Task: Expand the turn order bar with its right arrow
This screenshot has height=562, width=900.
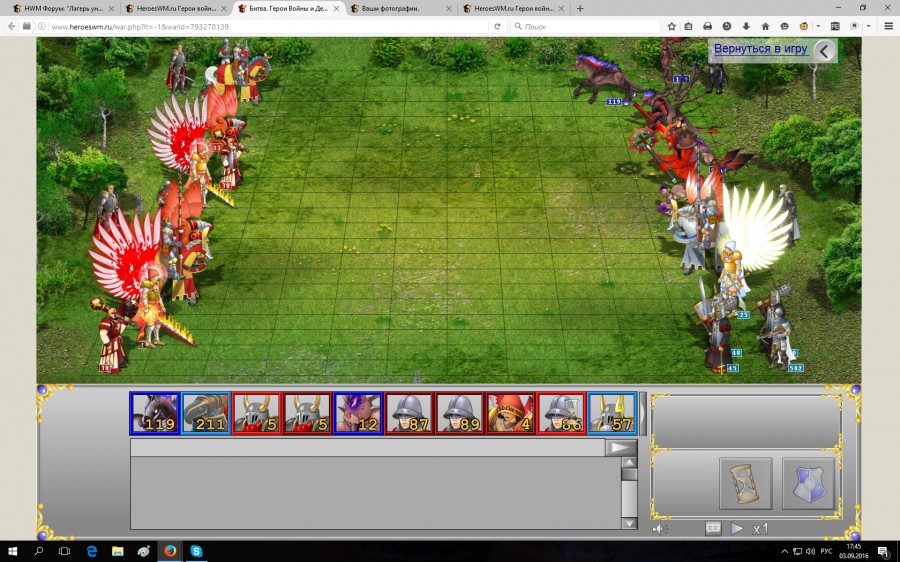Action: click(x=642, y=413)
